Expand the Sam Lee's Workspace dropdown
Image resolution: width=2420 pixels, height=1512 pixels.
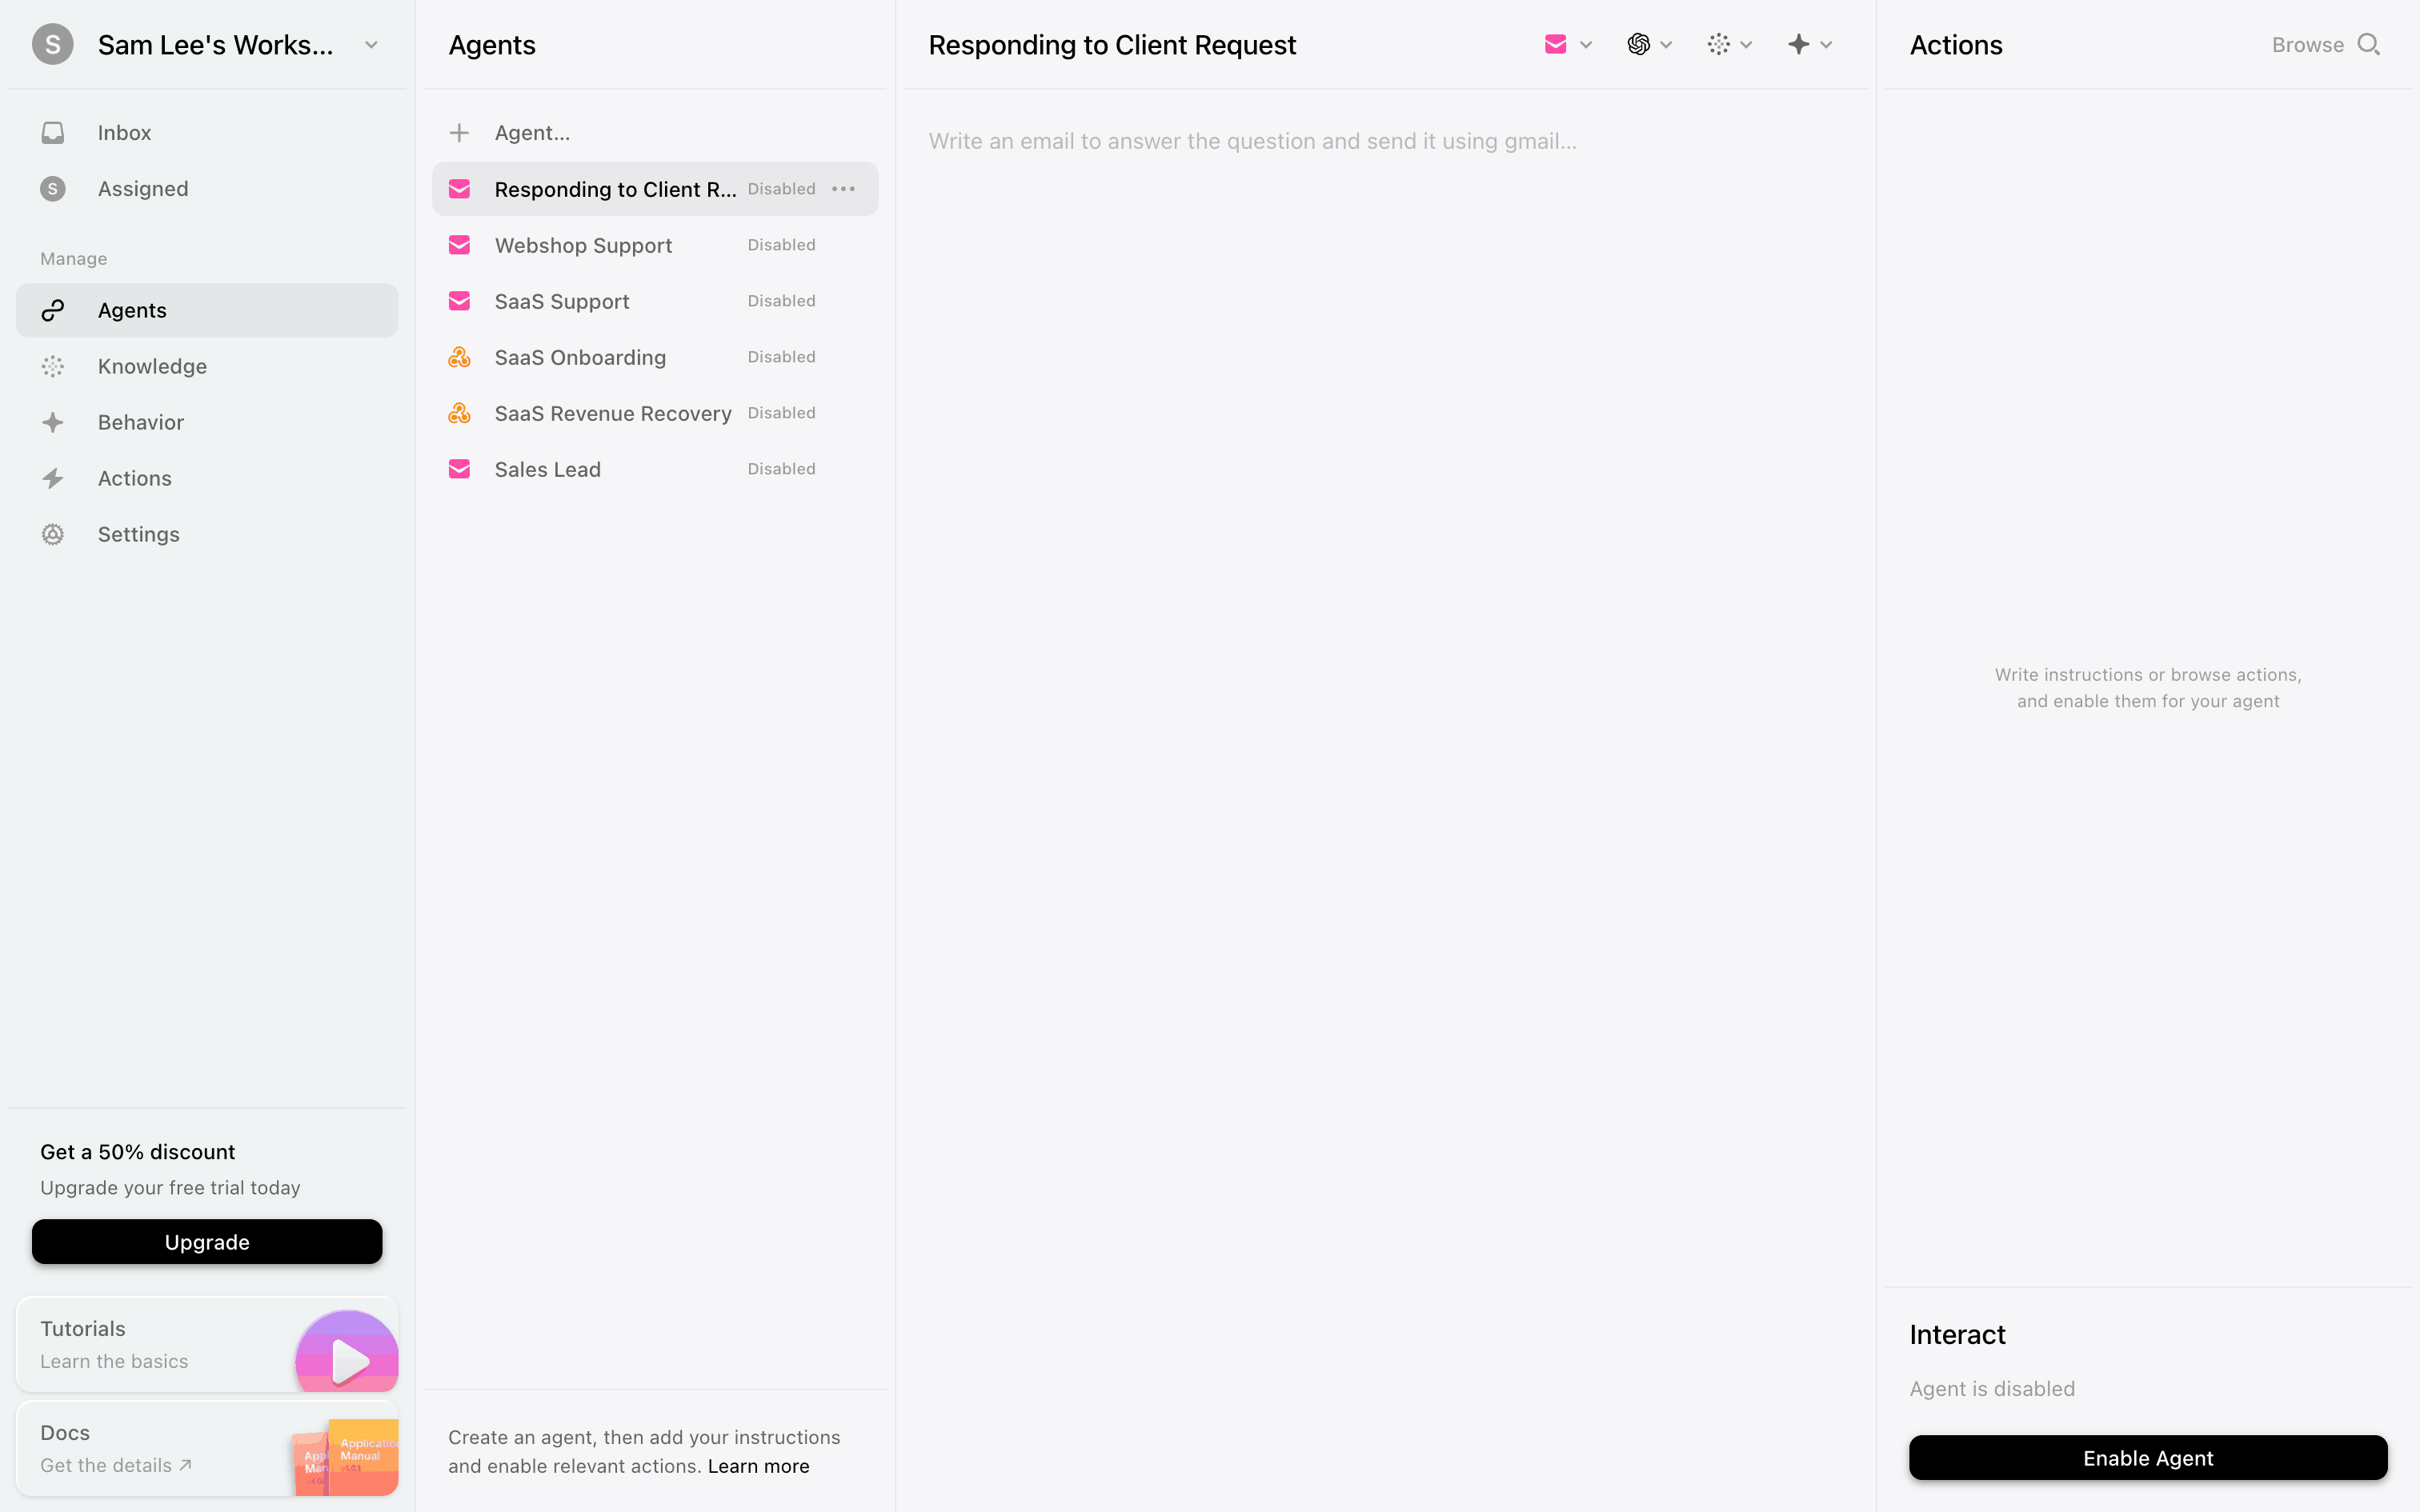371,45
